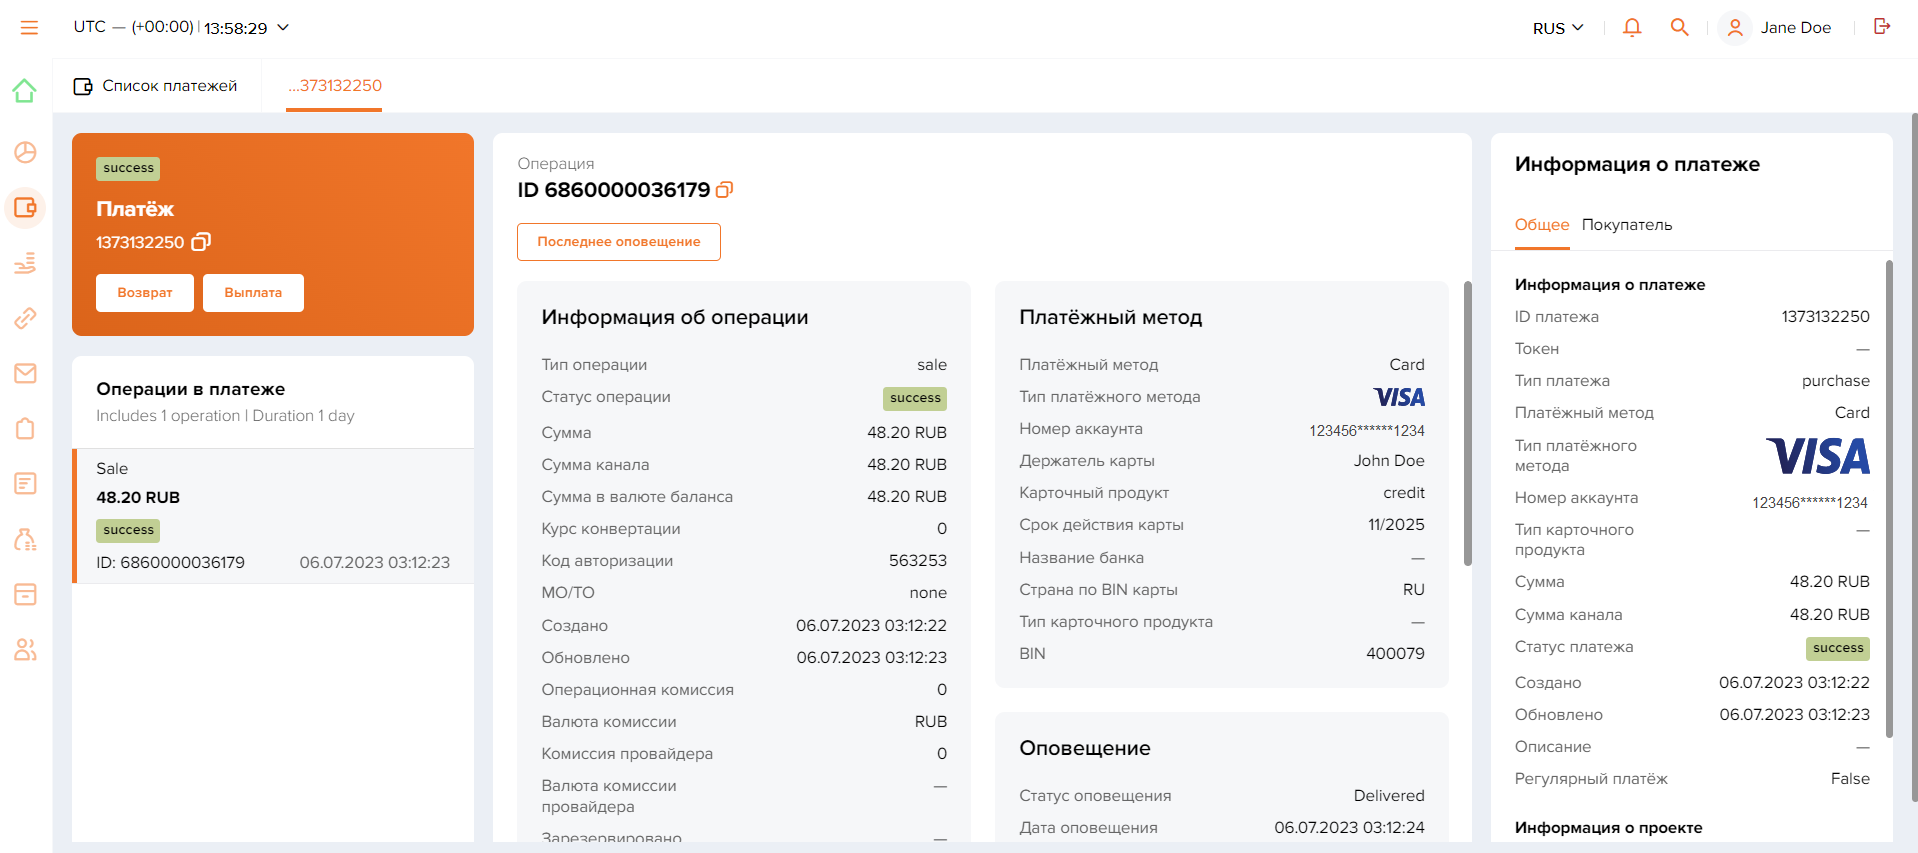
Task: Click Статус операции success badge
Action: click(x=915, y=398)
